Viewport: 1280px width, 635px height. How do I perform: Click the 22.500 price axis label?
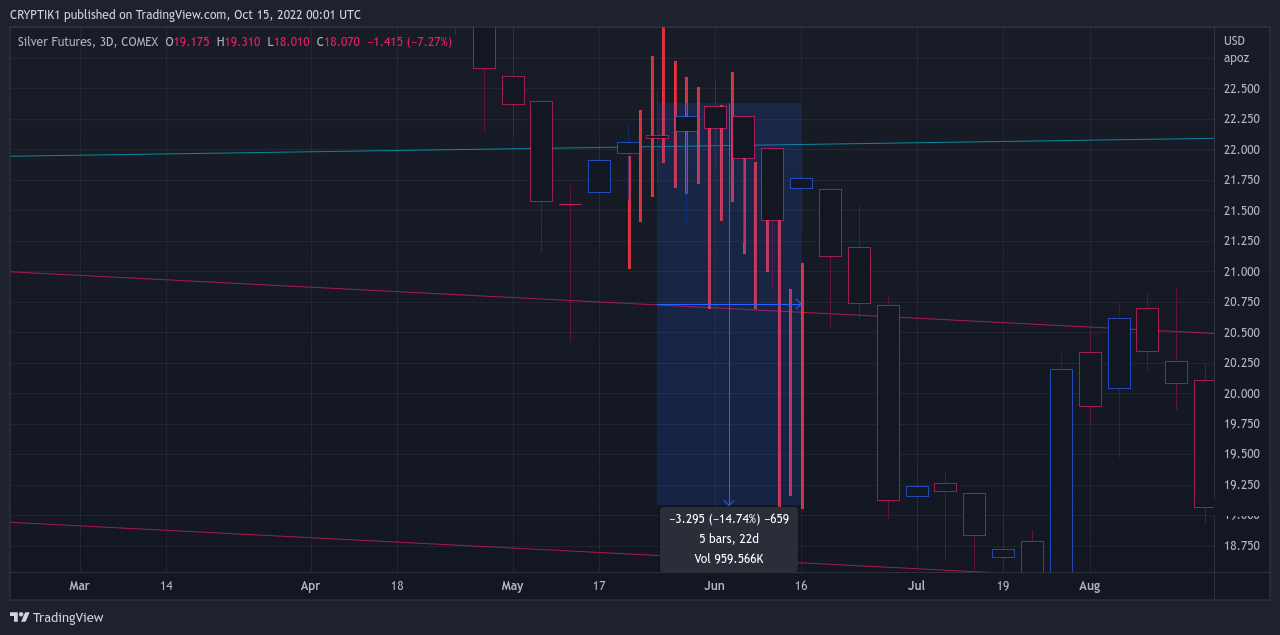(x=1241, y=89)
